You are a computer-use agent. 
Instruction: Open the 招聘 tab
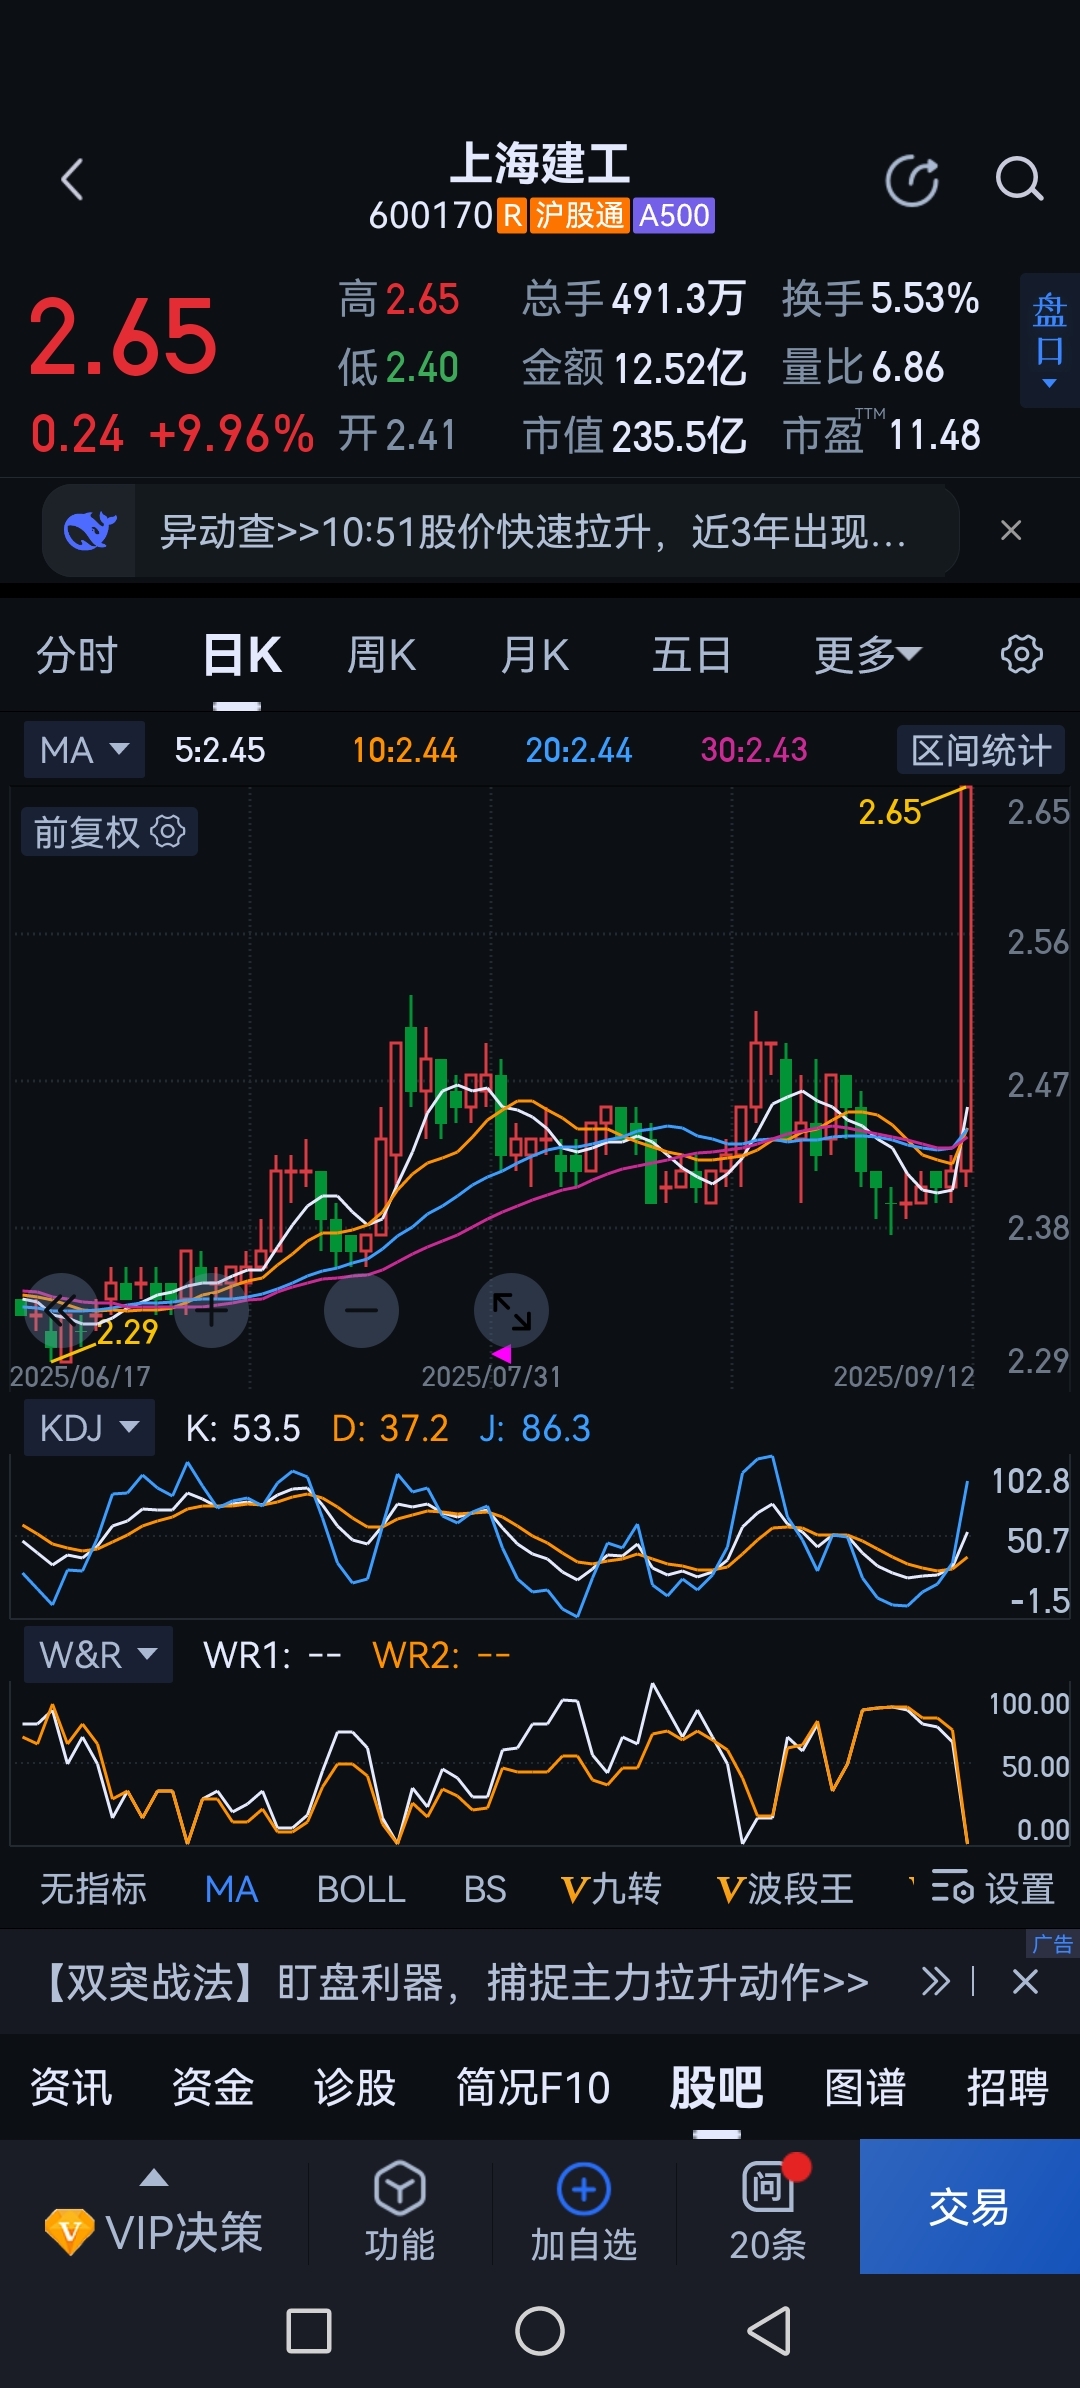[x=1007, y=2088]
